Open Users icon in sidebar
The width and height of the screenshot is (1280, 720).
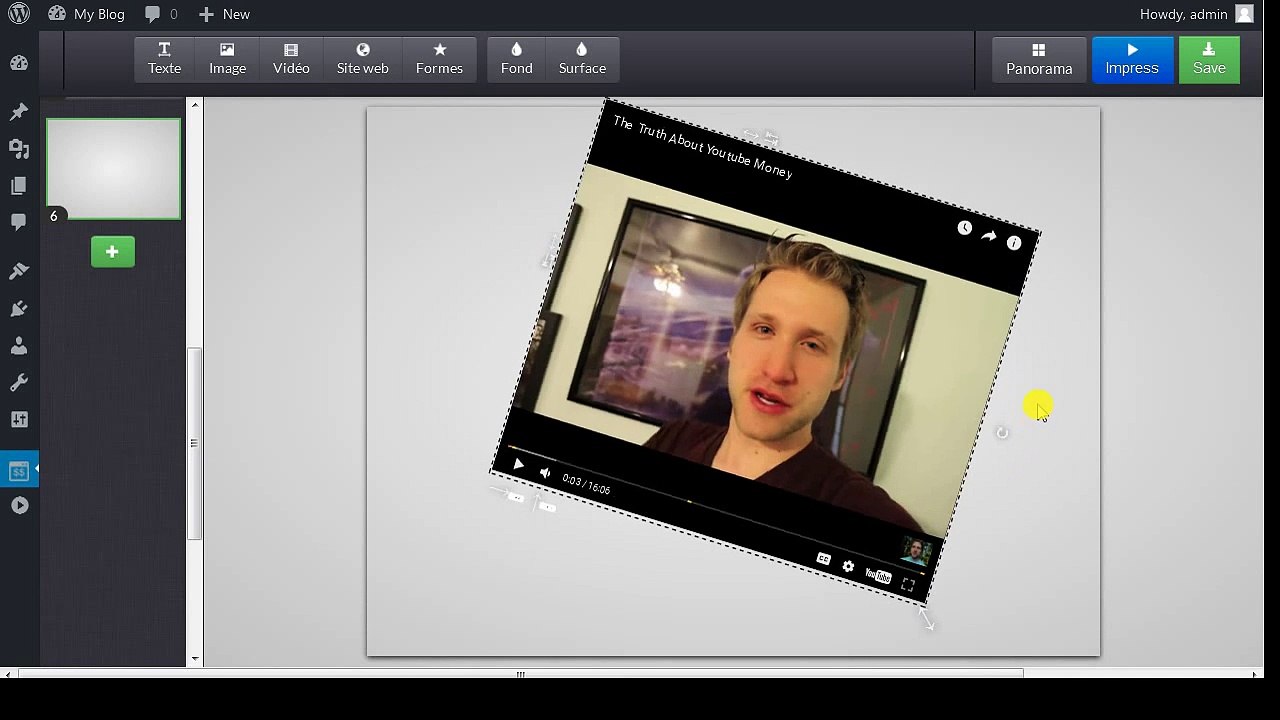pyautogui.click(x=19, y=345)
